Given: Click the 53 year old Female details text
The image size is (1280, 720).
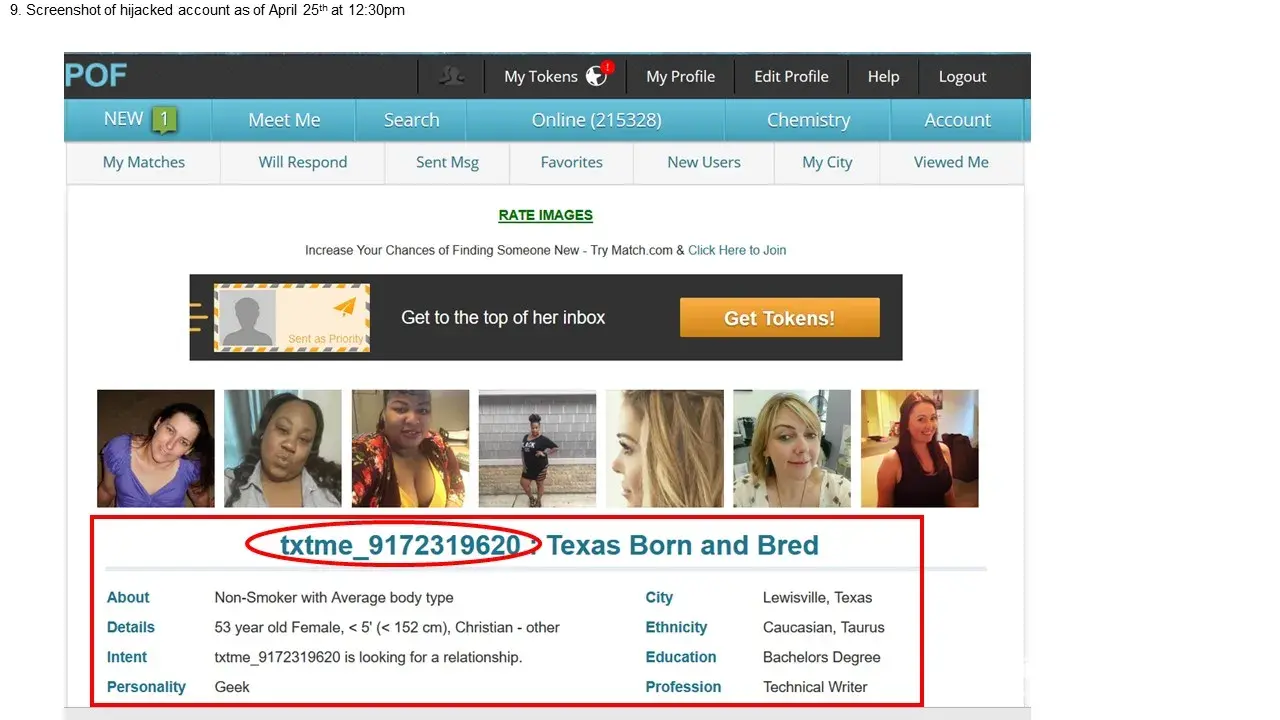Looking at the screenshot, I should coord(387,627).
